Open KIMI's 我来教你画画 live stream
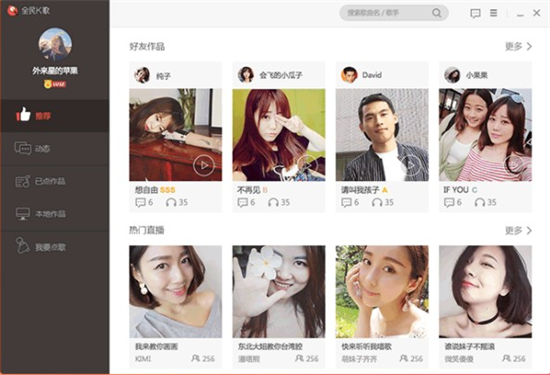Image resolution: width=550 pixels, height=375 pixels. 175,292
